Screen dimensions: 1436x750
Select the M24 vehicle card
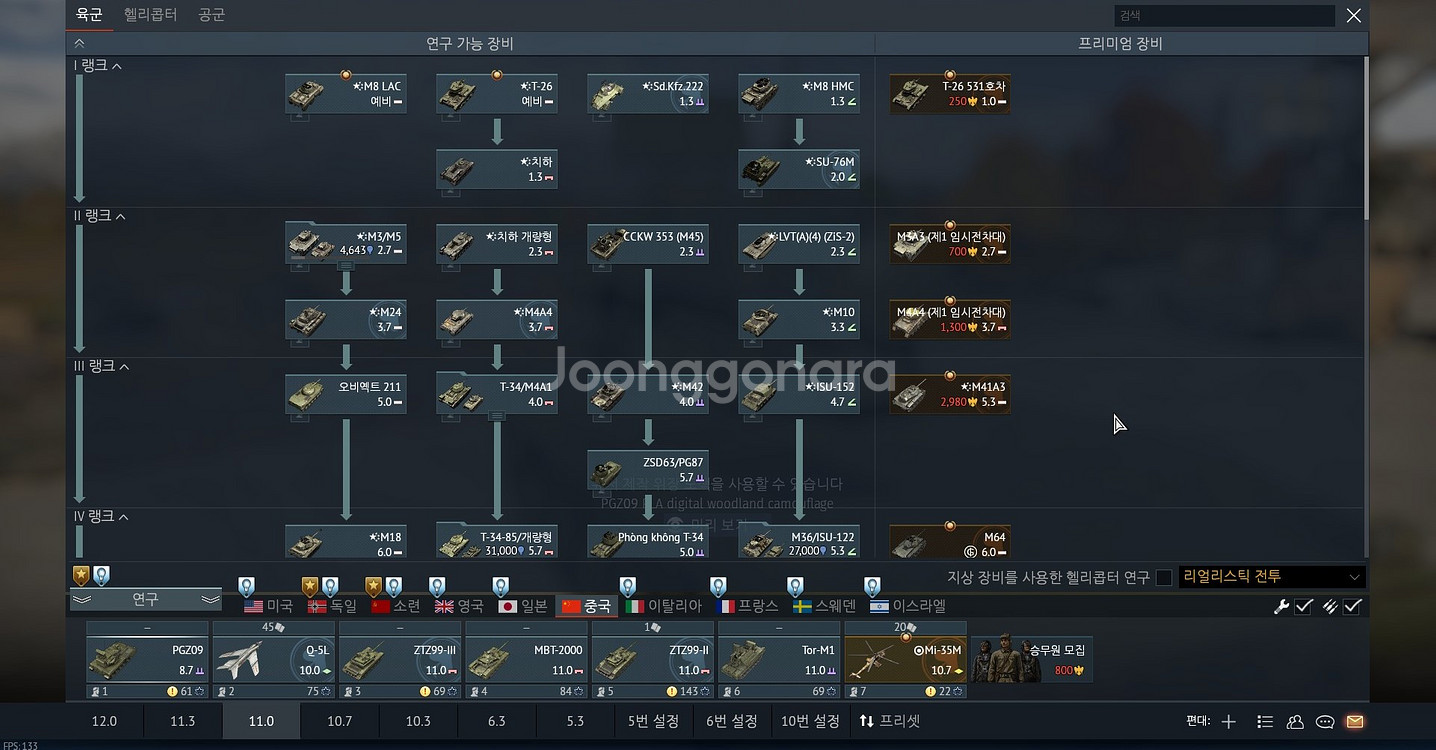click(346, 319)
